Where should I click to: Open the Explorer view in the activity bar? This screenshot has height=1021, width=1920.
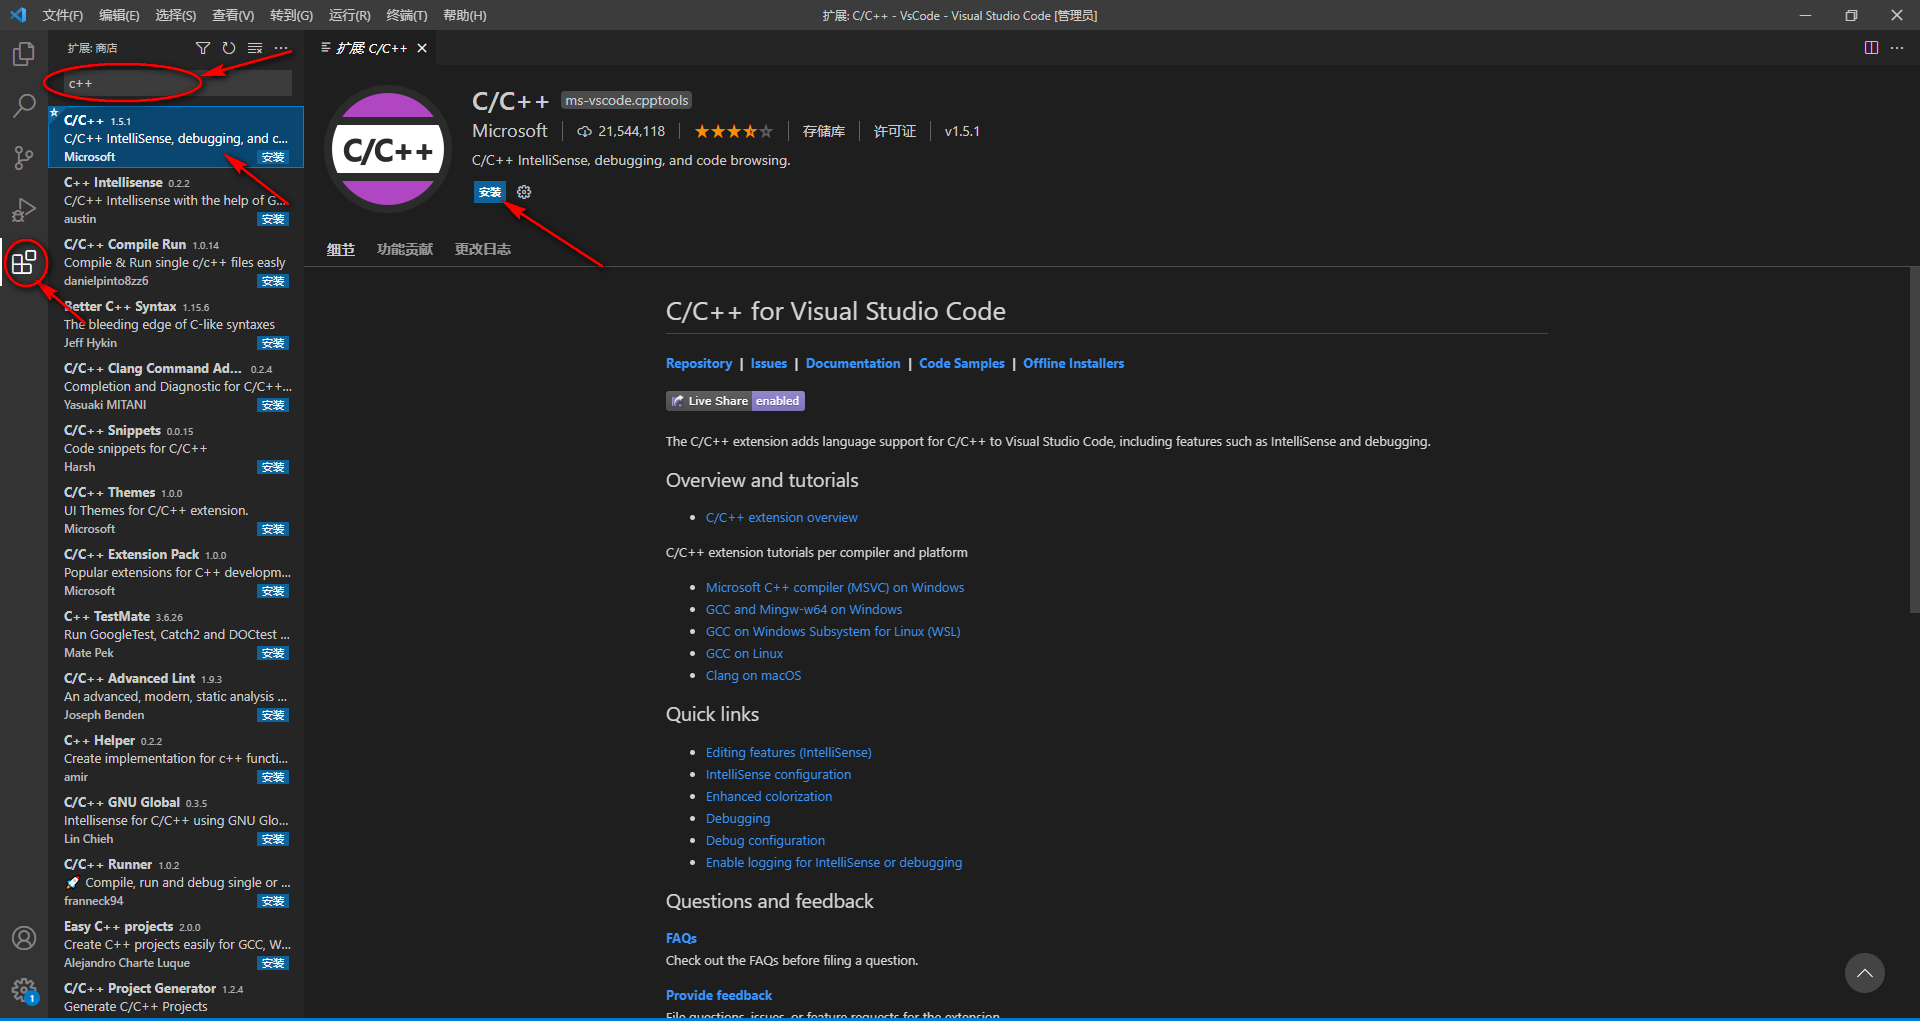point(24,54)
